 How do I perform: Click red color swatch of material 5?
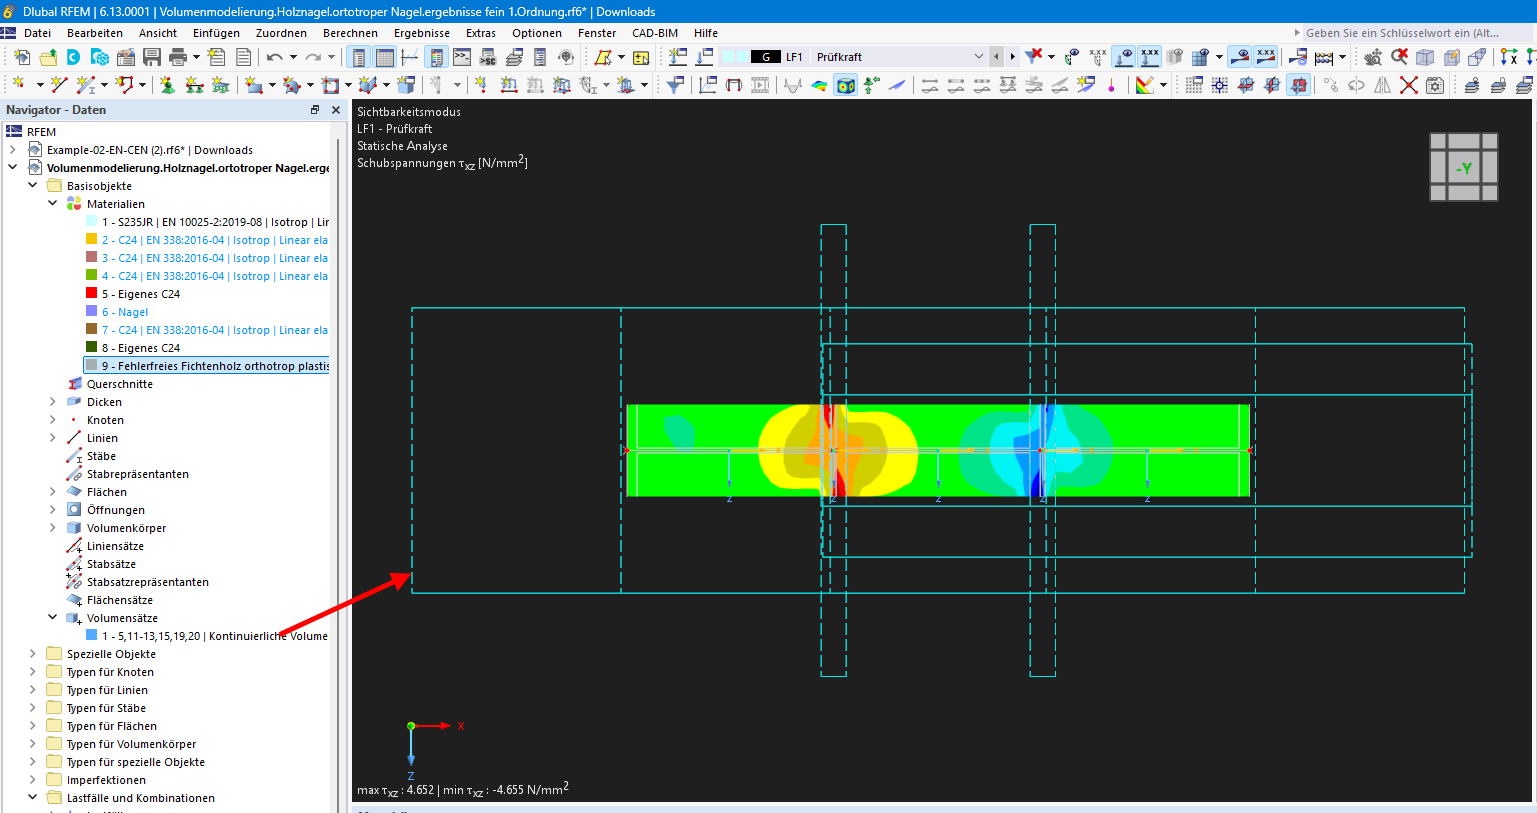tap(92, 294)
